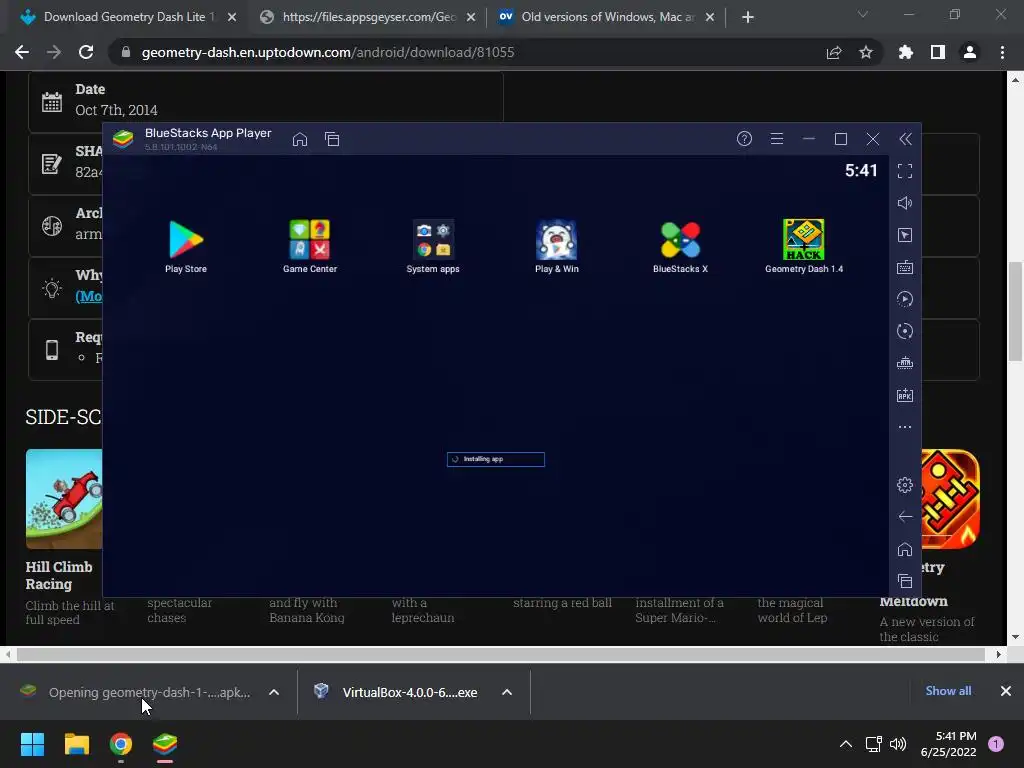Click the sync operations icon in sidebar

point(904,299)
